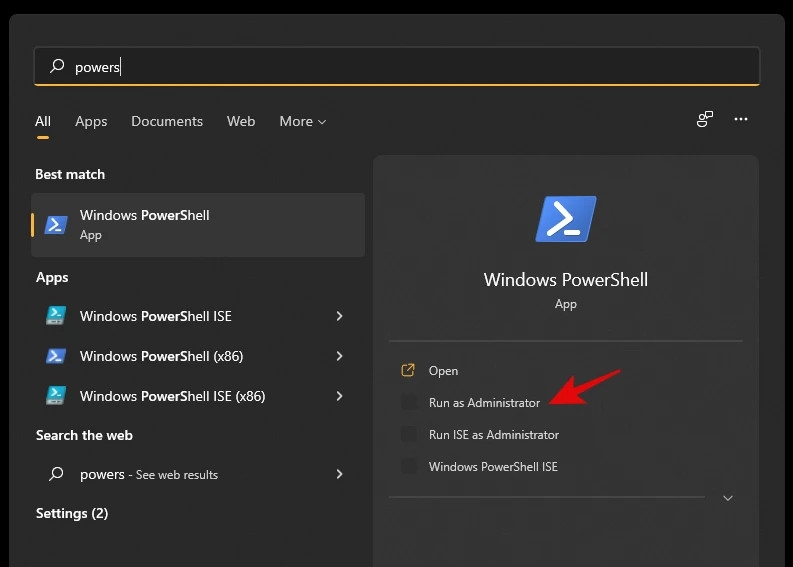Expand the web results chevron for 'powers'
Image resolution: width=793 pixels, height=567 pixels.
click(x=339, y=474)
